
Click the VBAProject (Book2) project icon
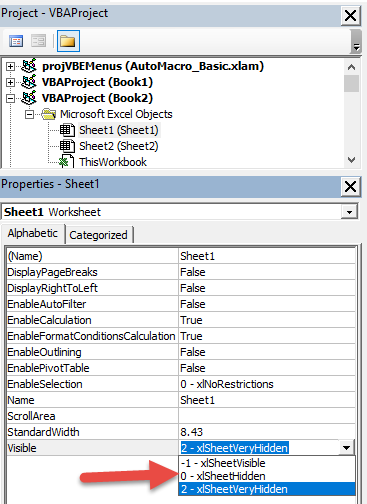coord(29,98)
